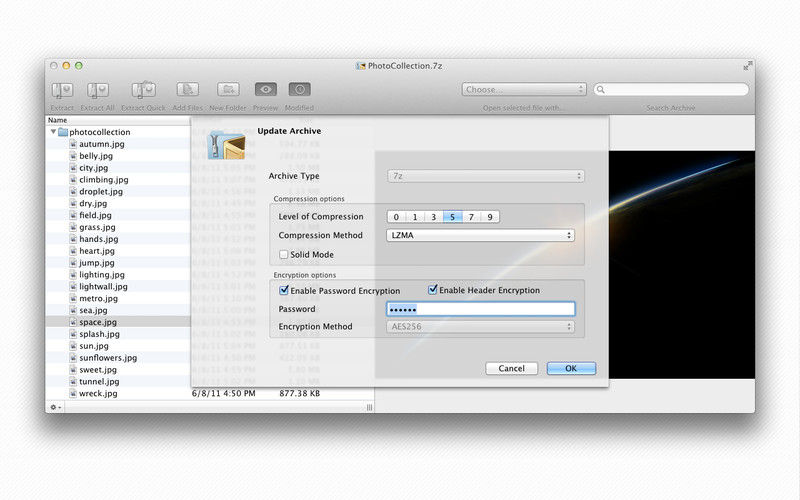Screen dimensions: 800x500
Task: Set compression level to 9
Action: tap(490, 217)
